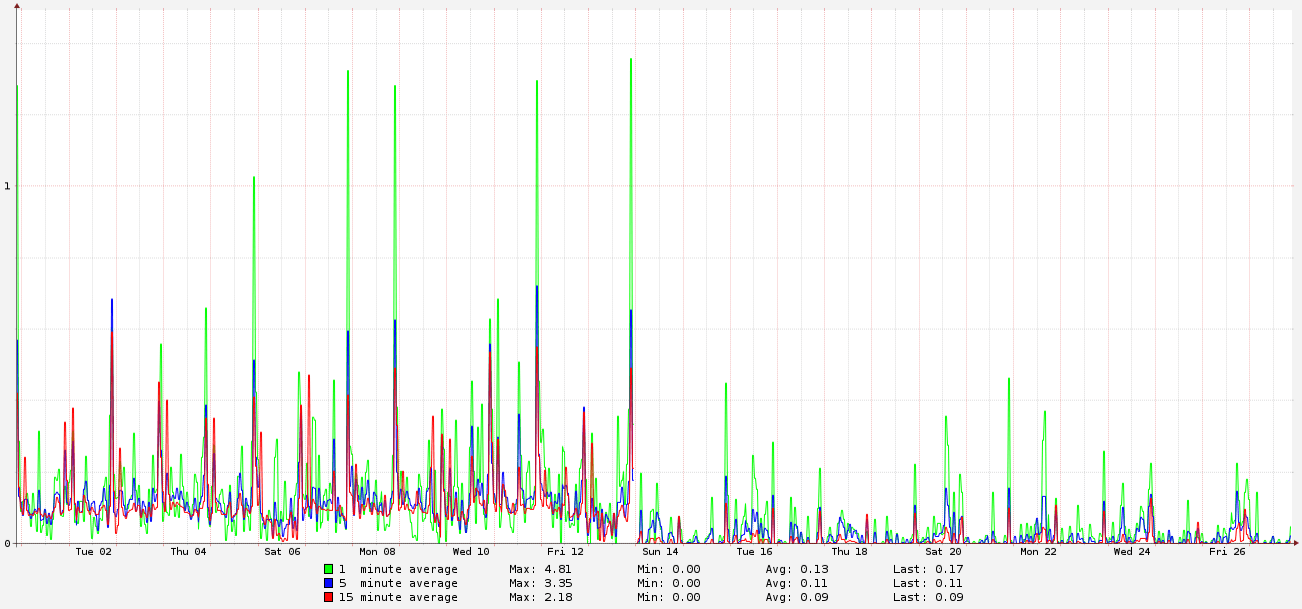Image resolution: width=1302 pixels, height=609 pixels.
Task: Click the Avg 0.11 value in legend
Action: pos(797,583)
